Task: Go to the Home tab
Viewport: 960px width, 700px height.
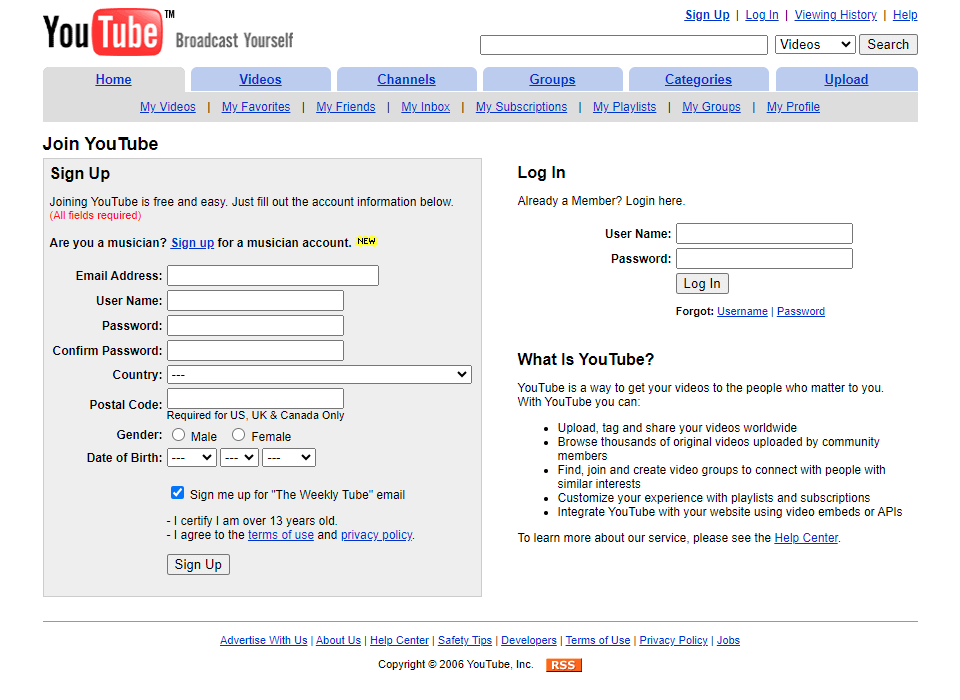Action: point(113,80)
